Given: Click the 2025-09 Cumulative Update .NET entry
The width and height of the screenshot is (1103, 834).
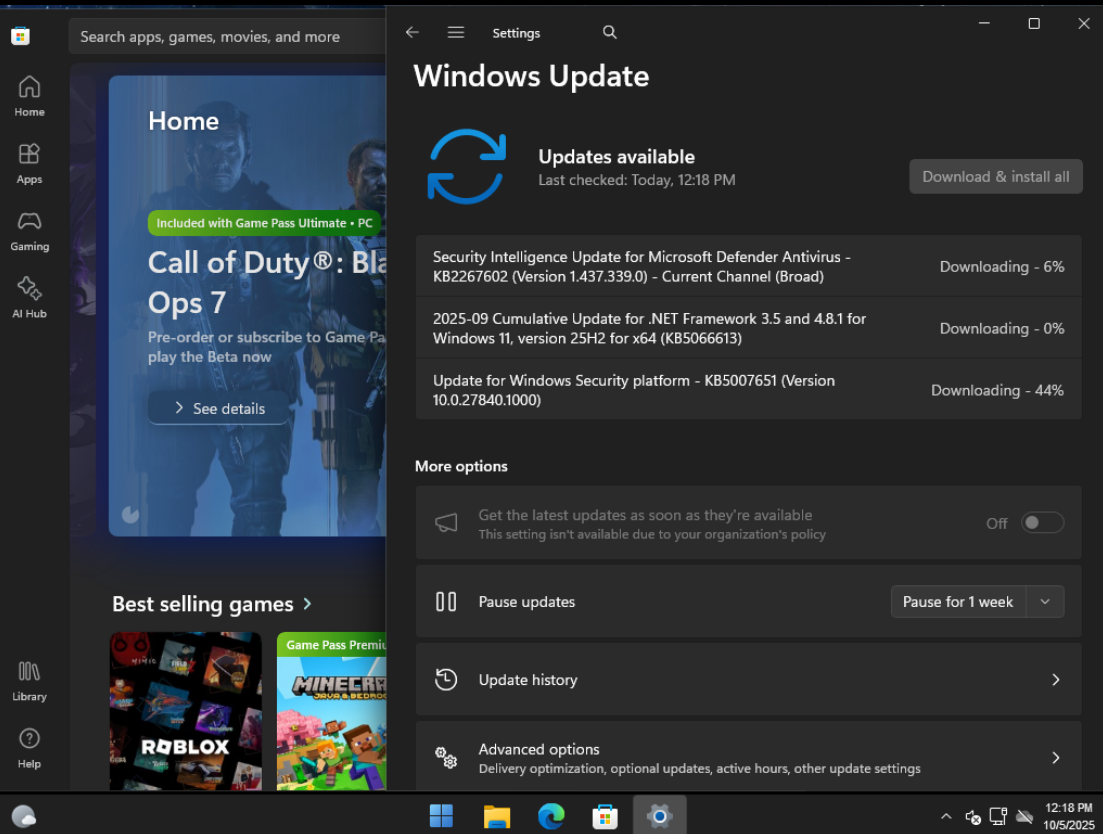Looking at the screenshot, I should (748, 328).
